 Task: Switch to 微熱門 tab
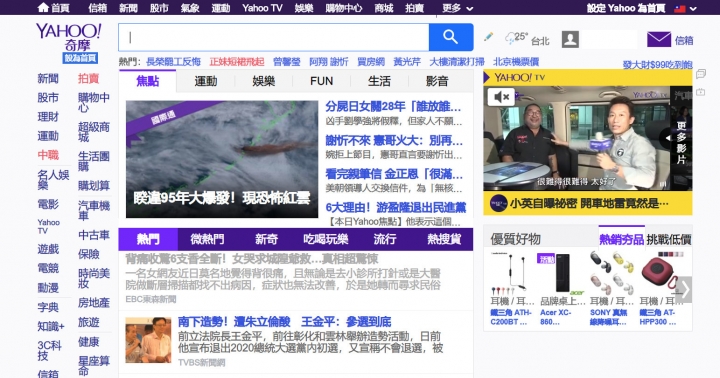pos(207,239)
